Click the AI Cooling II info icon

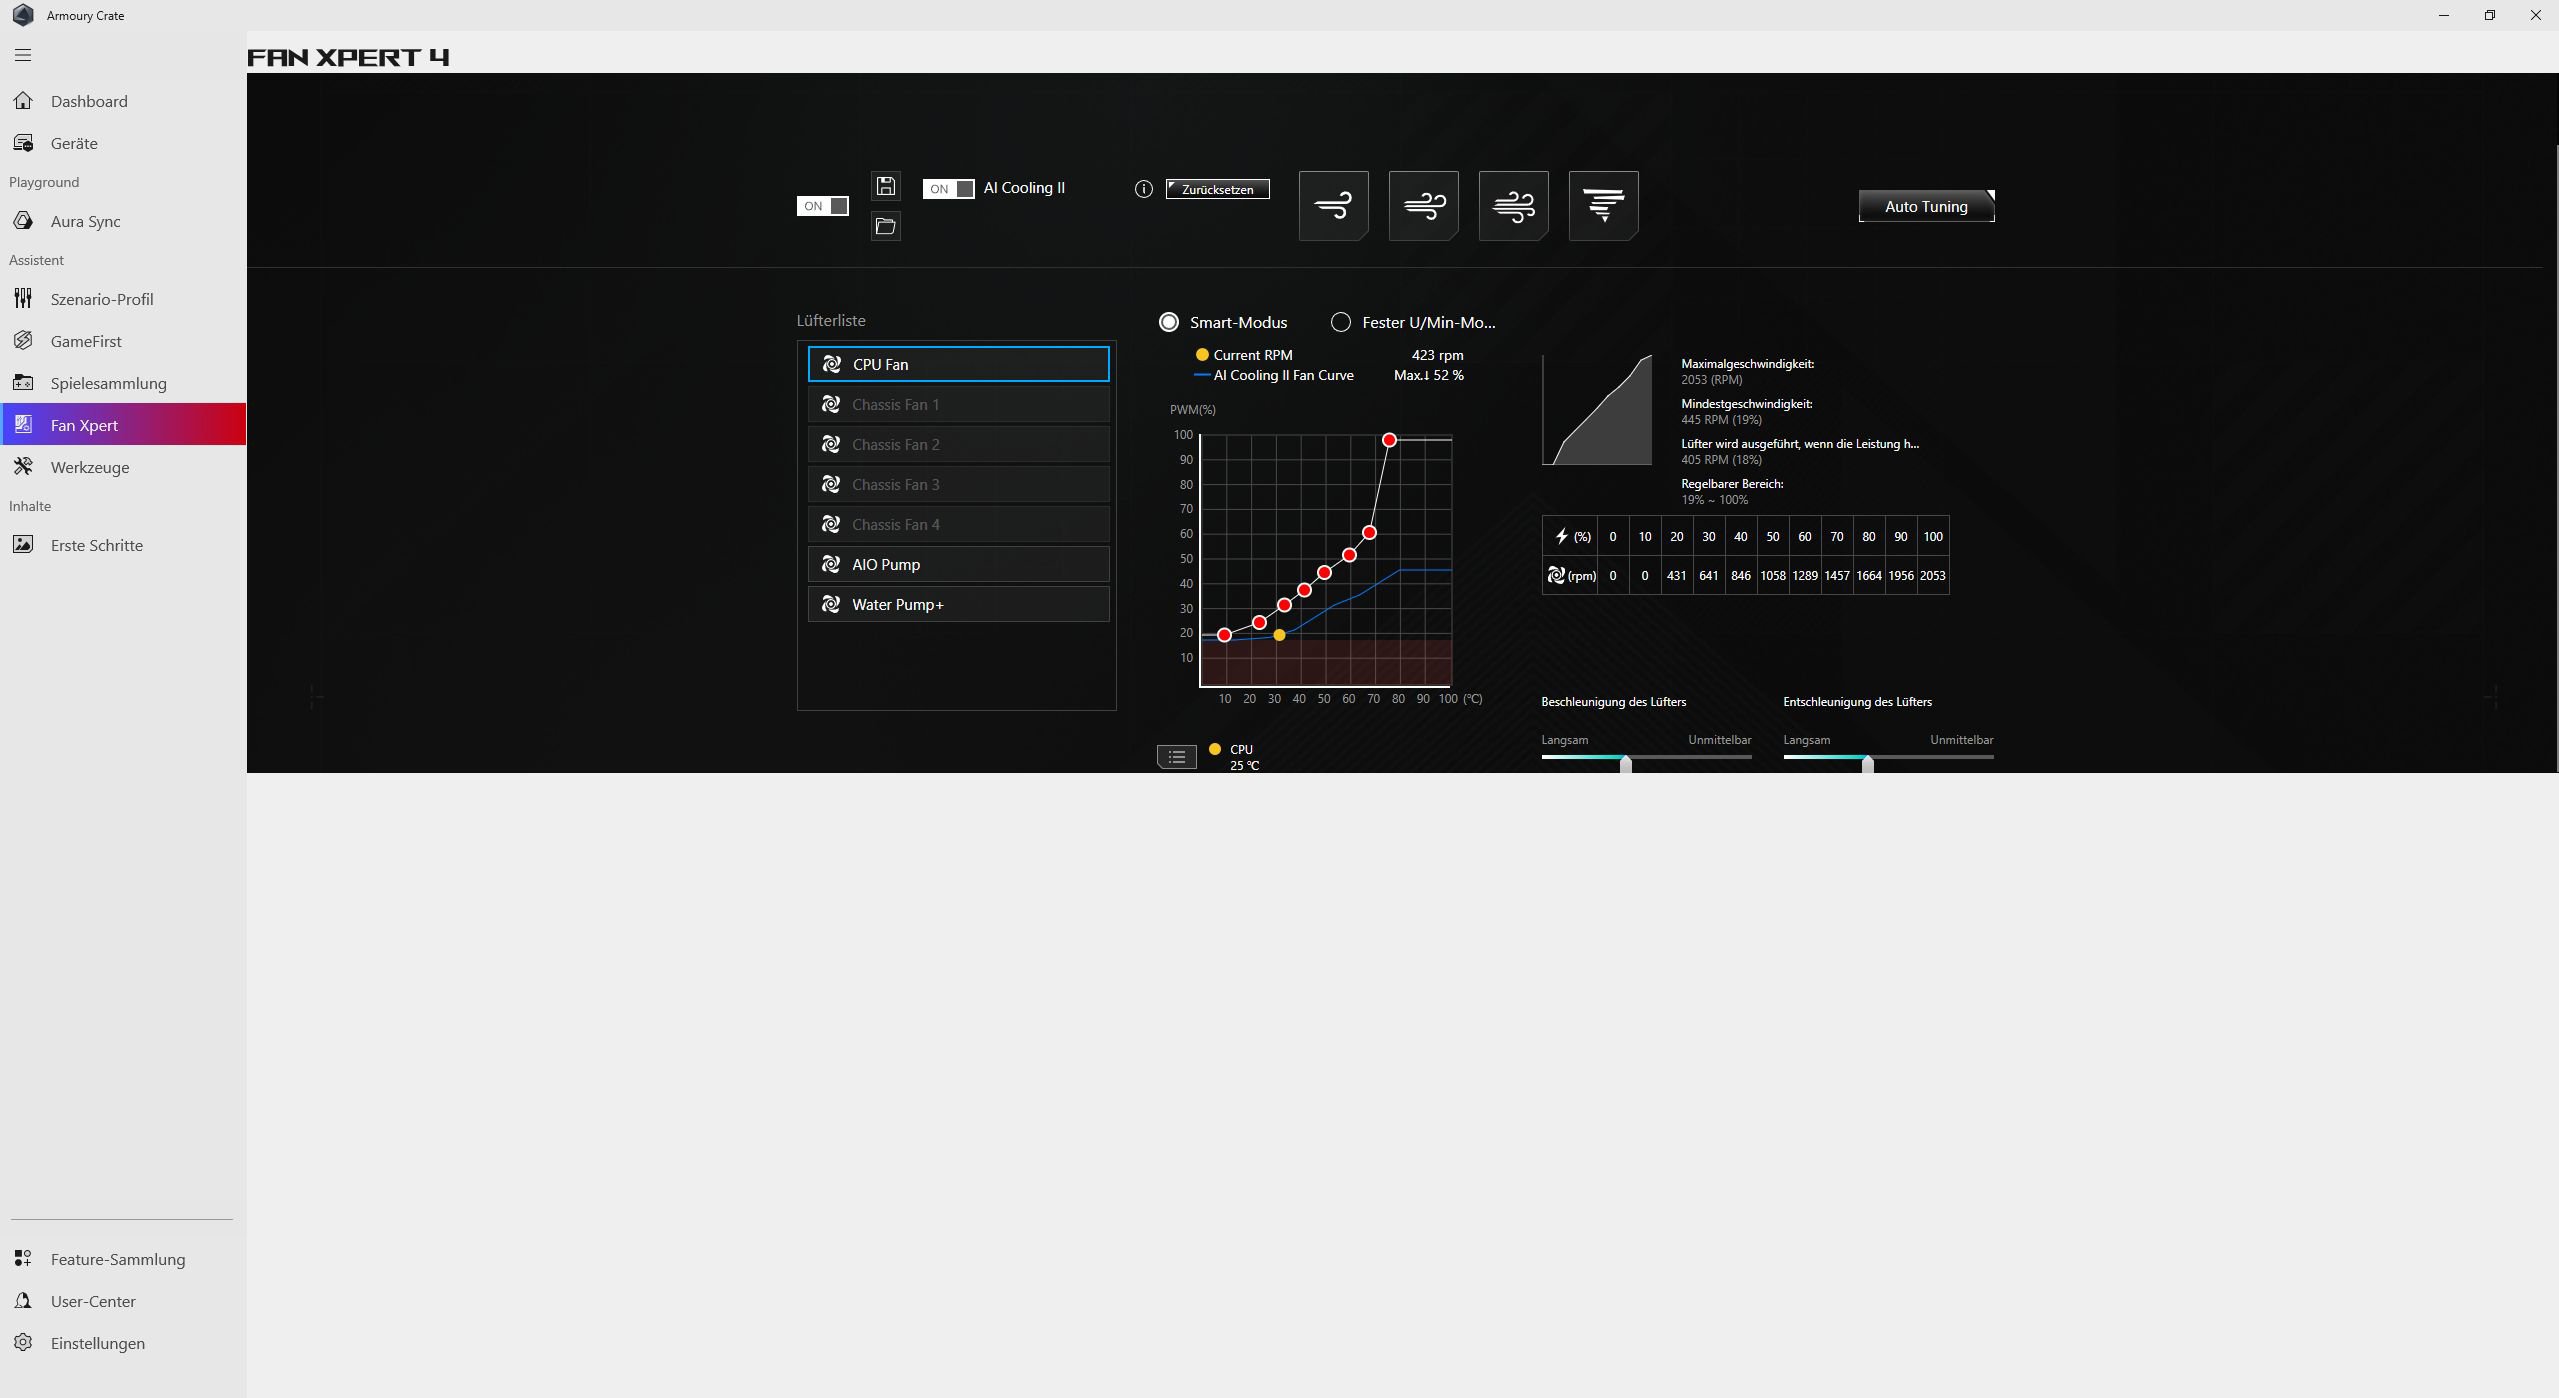click(1143, 188)
